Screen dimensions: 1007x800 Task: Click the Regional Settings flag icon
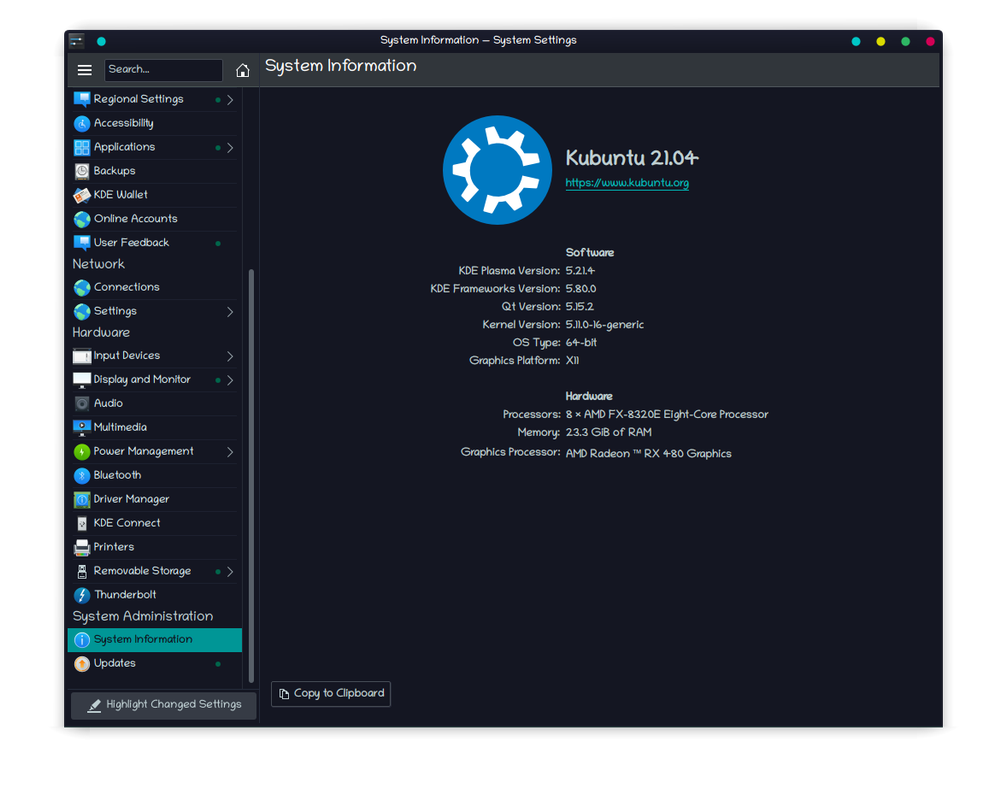click(82, 100)
